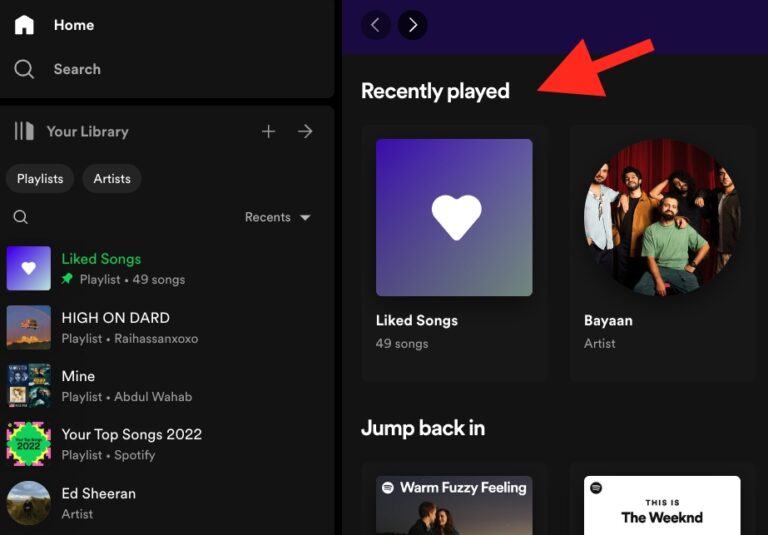Go to Home via house icon
The width and height of the screenshot is (768, 535).
pos(24,24)
